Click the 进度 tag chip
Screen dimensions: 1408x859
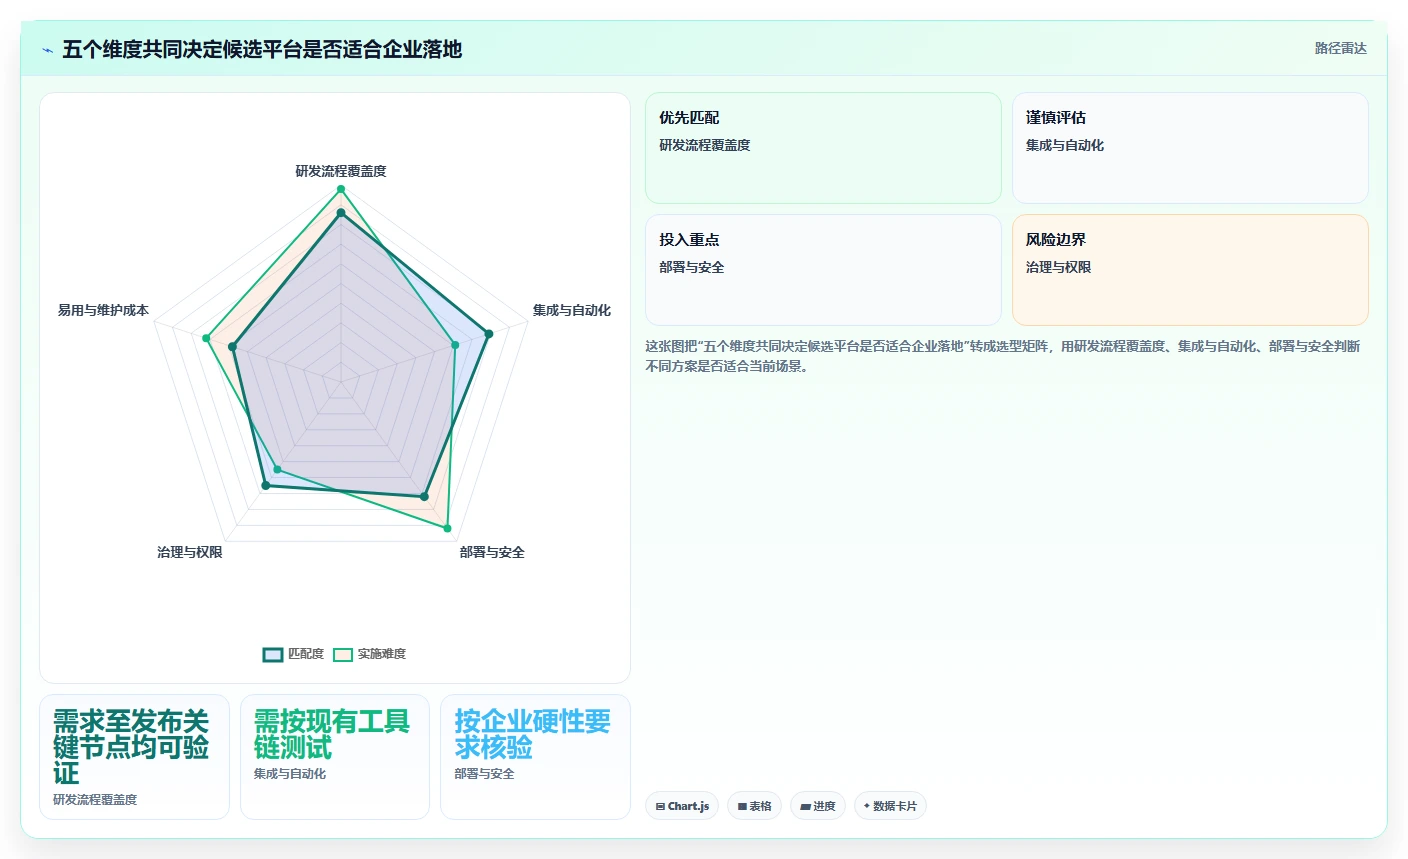(x=818, y=806)
